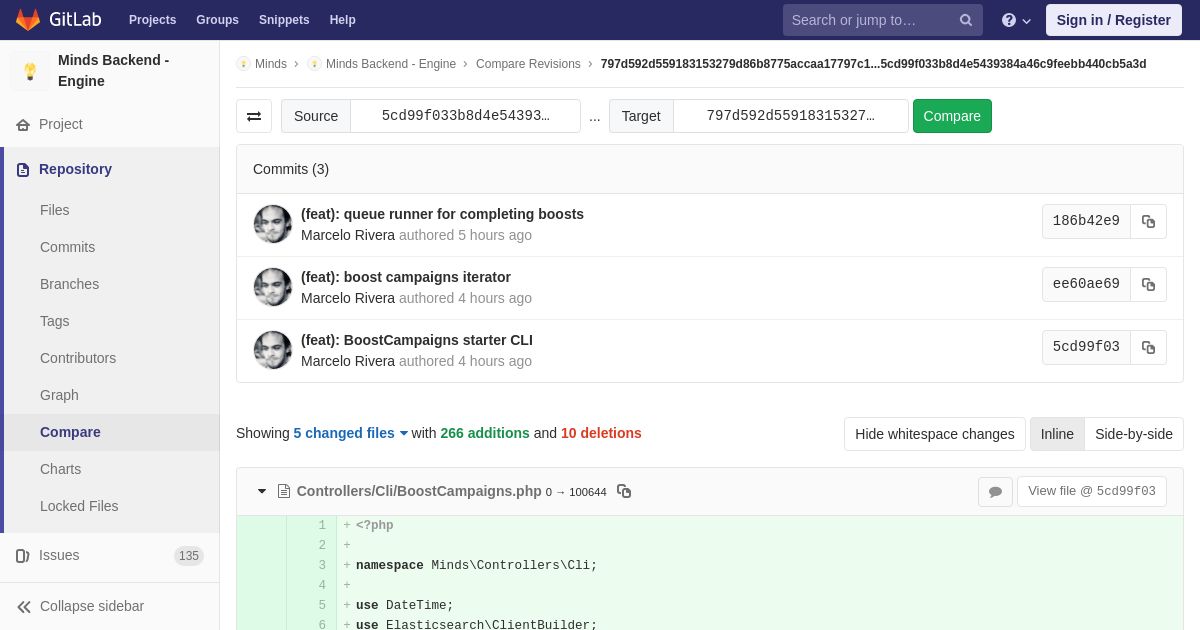Viewport: 1200px width, 630px height.
Task: Open the Target revision dropdown
Action: (x=790, y=116)
